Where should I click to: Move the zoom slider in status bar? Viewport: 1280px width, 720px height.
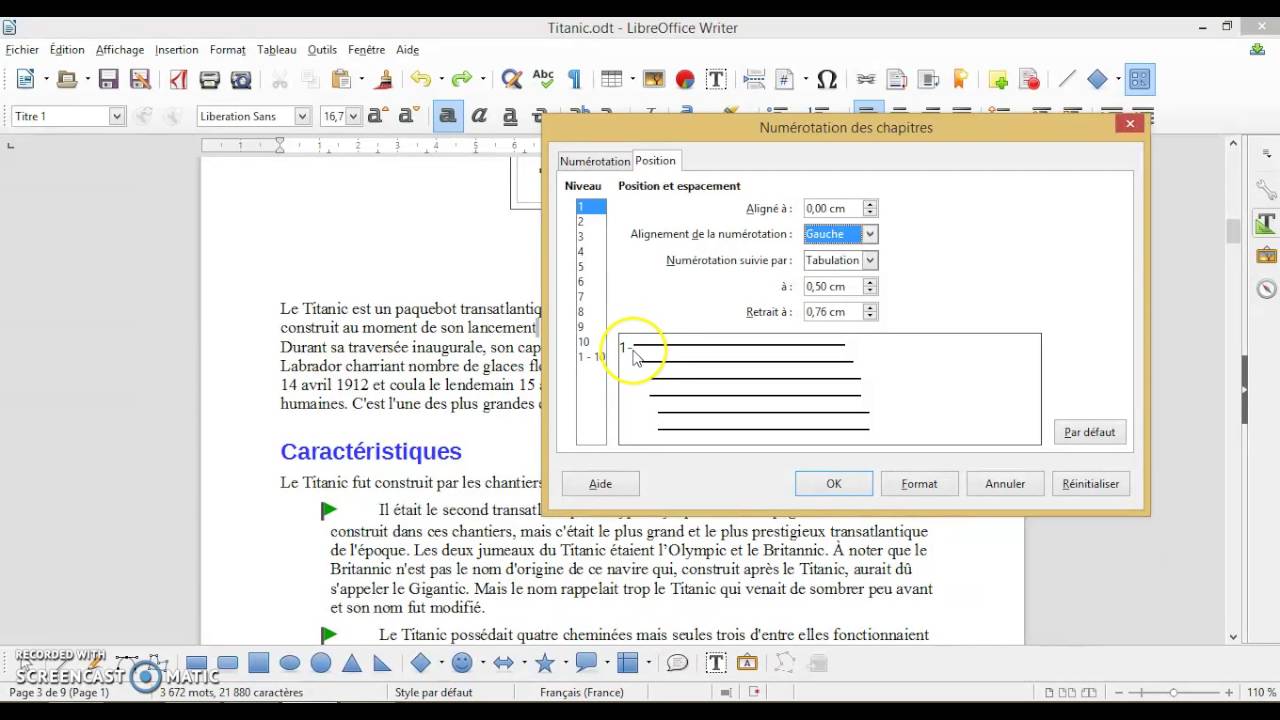1173,692
